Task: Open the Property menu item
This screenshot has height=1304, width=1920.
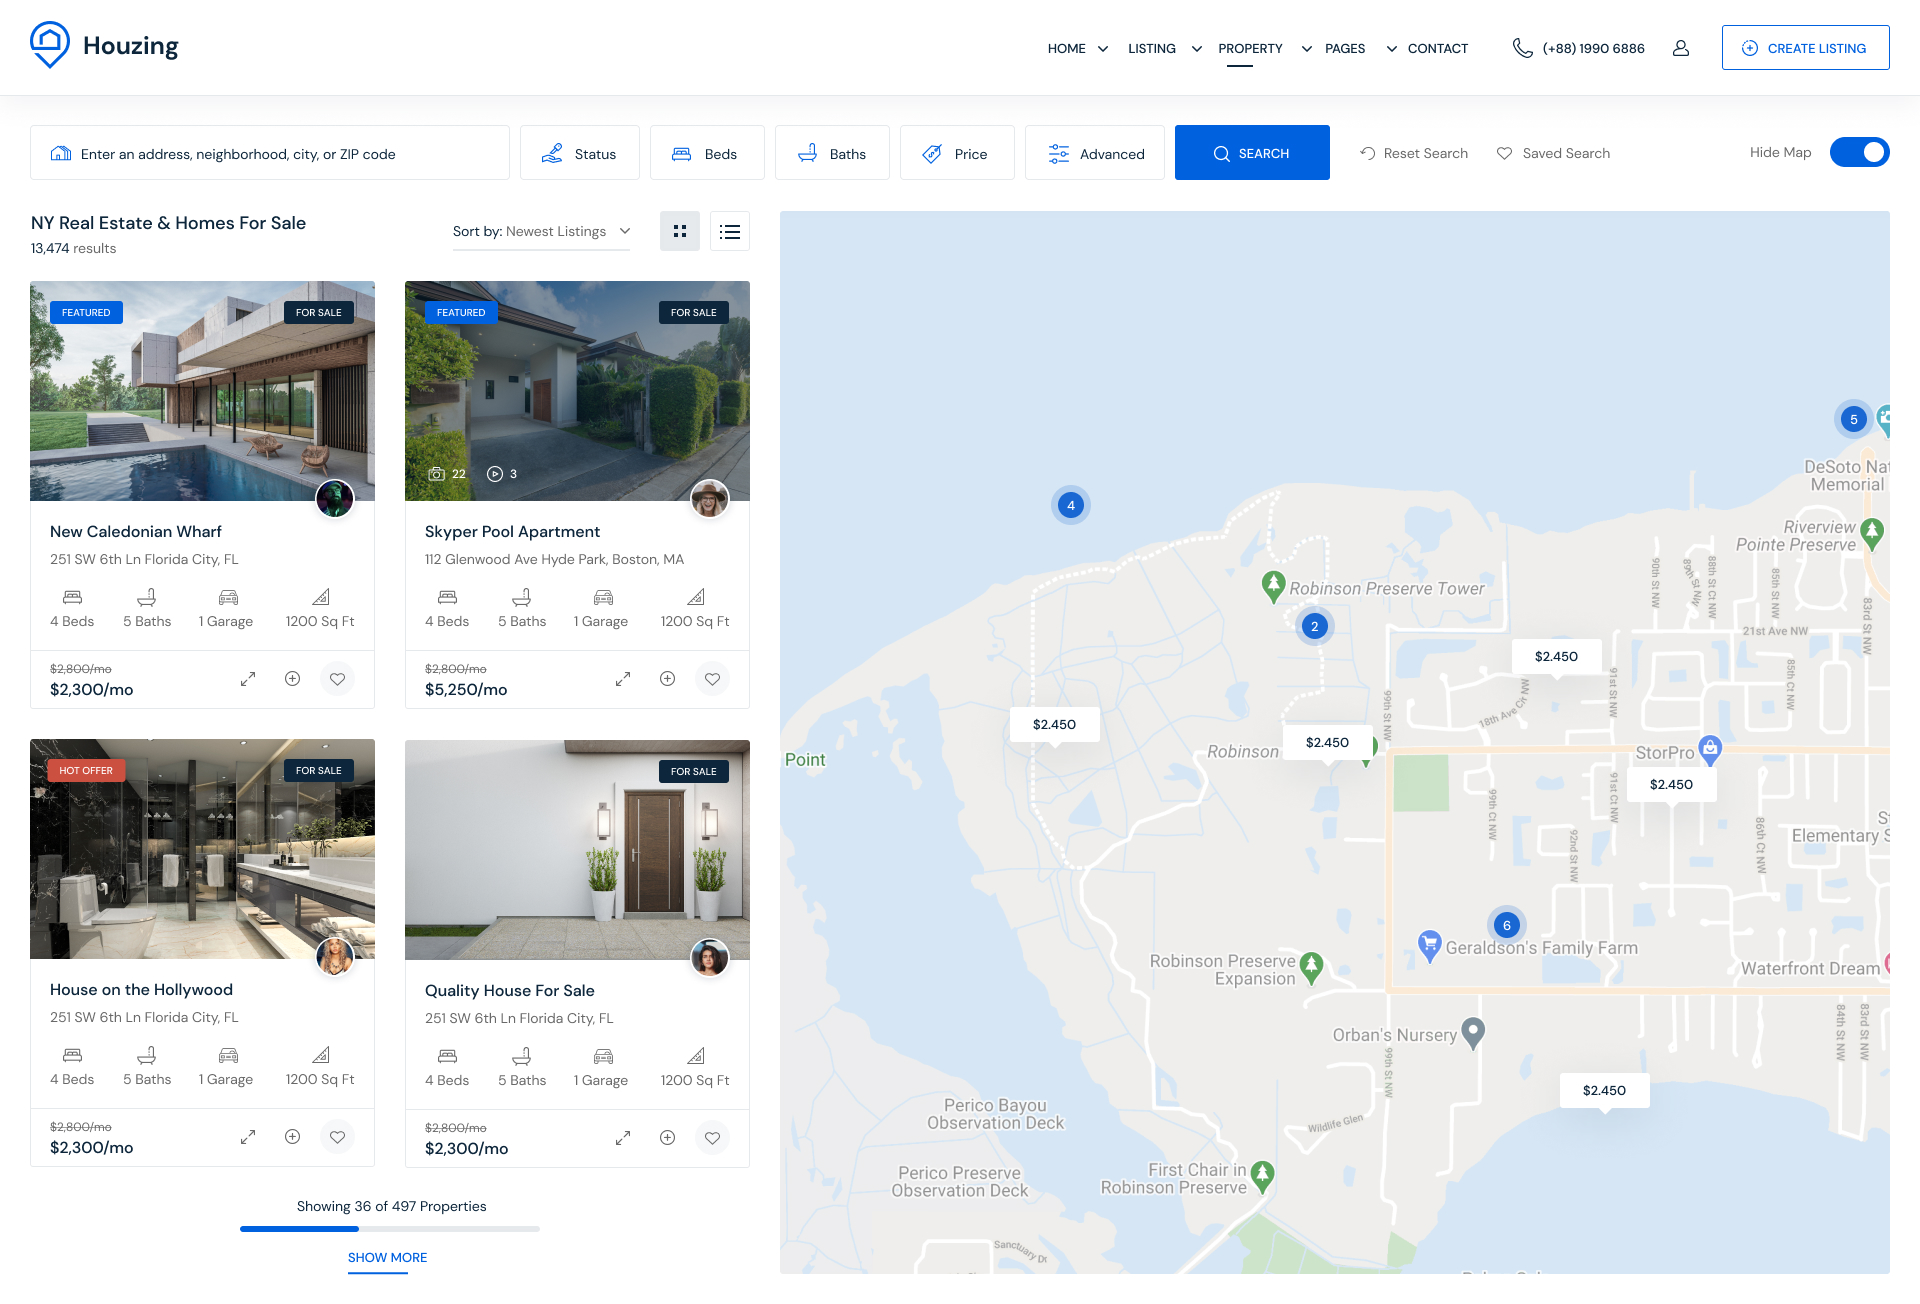Action: tap(1250, 48)
